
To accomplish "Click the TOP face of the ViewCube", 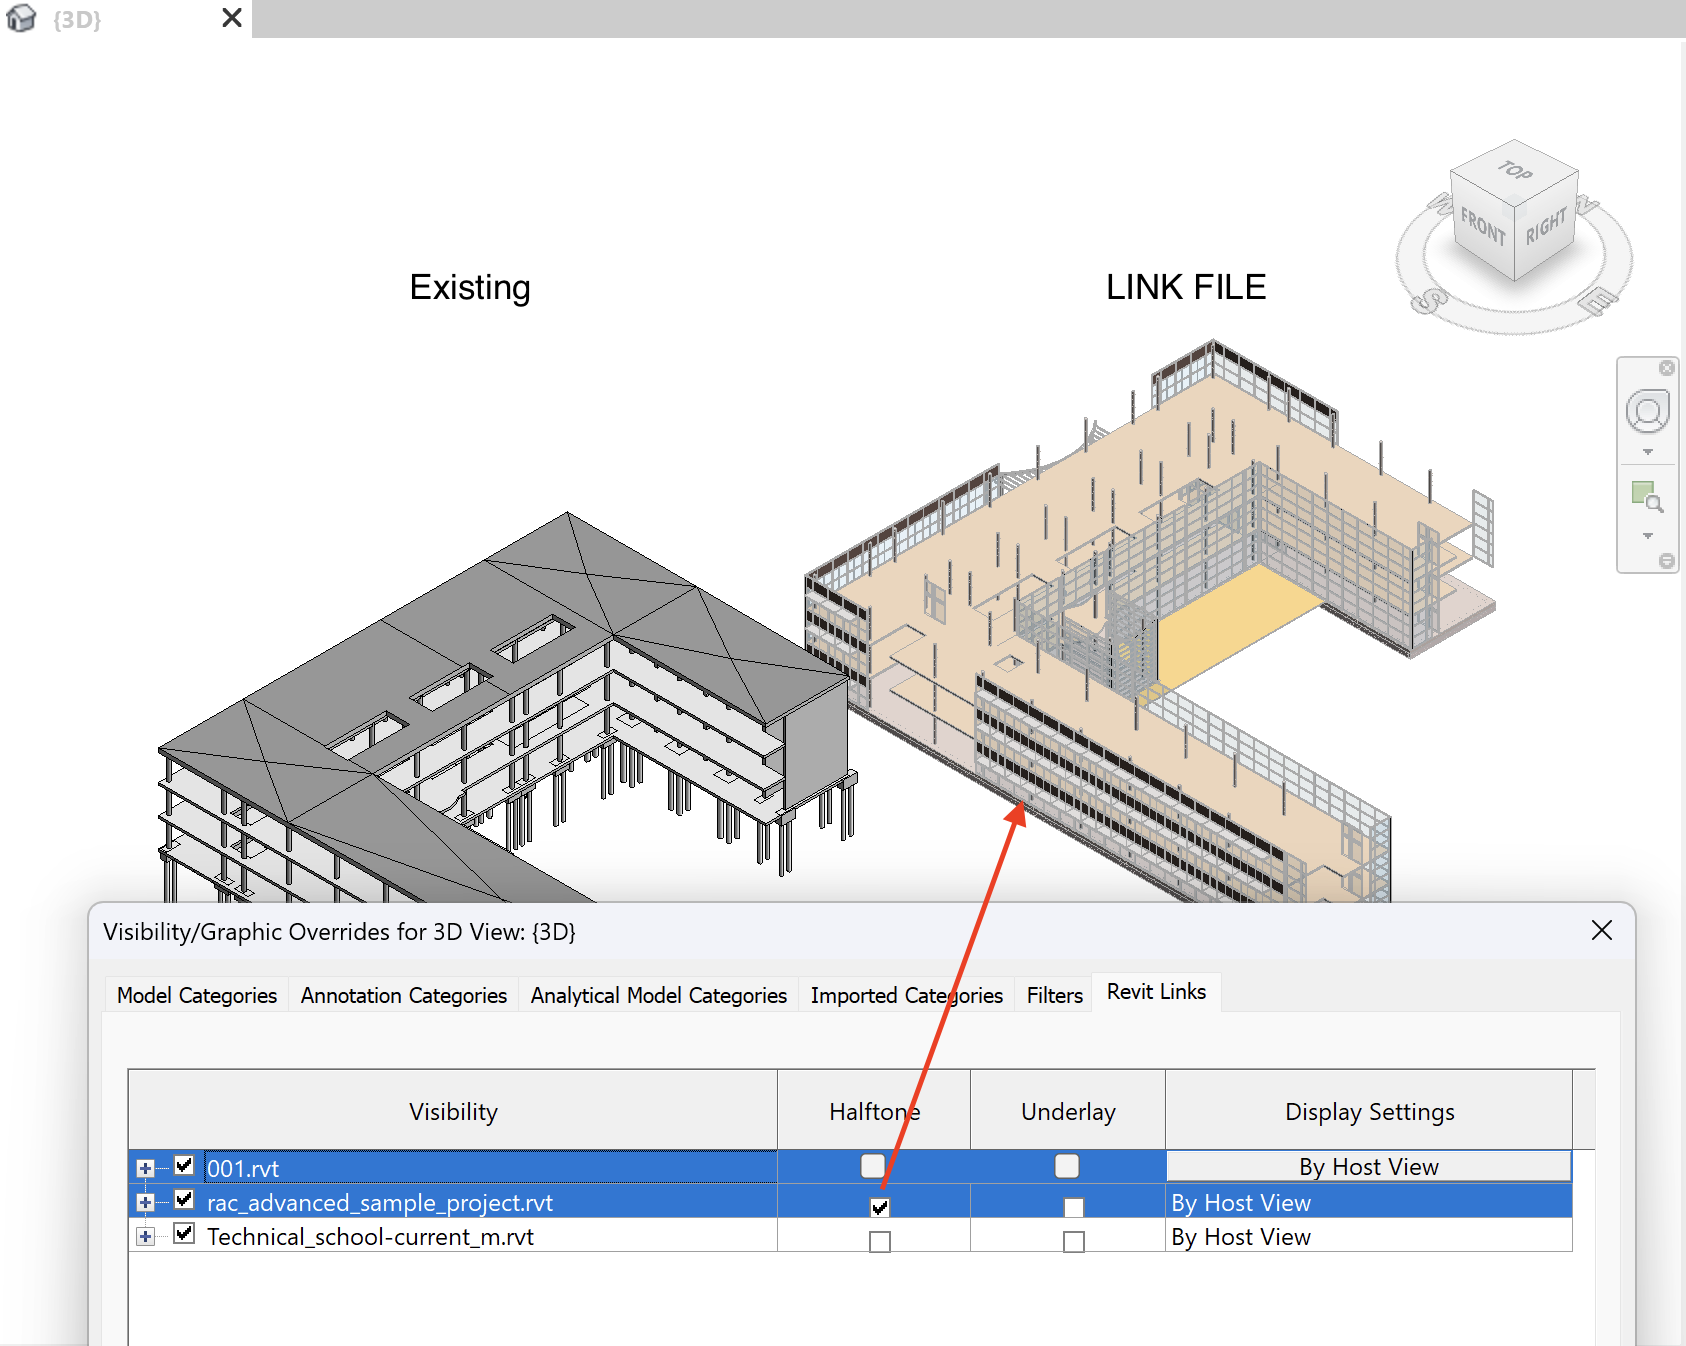I will (1515, 171).
